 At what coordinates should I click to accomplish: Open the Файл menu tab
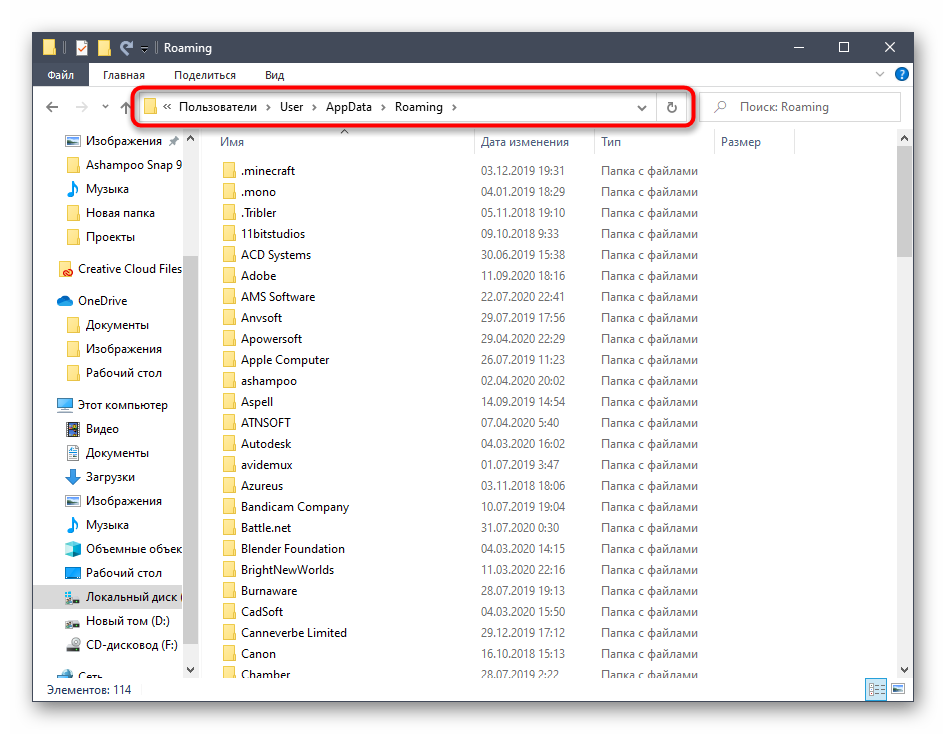pos(60,75)
